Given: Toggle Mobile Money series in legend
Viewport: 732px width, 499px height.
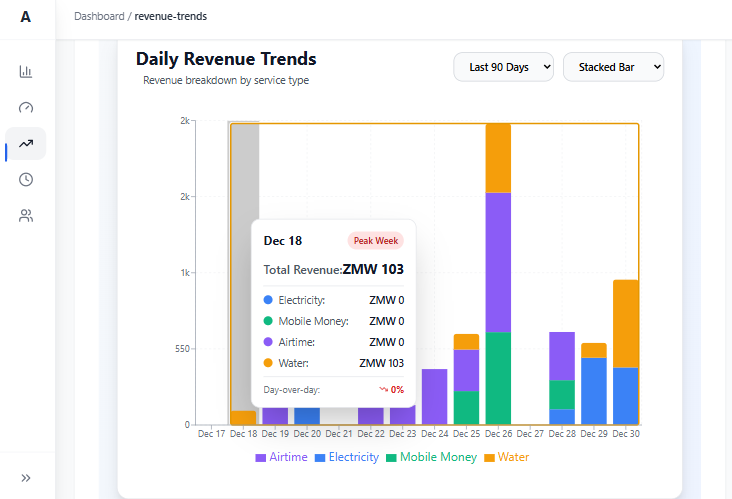Looking at the screenshot, I should (431, 457).
